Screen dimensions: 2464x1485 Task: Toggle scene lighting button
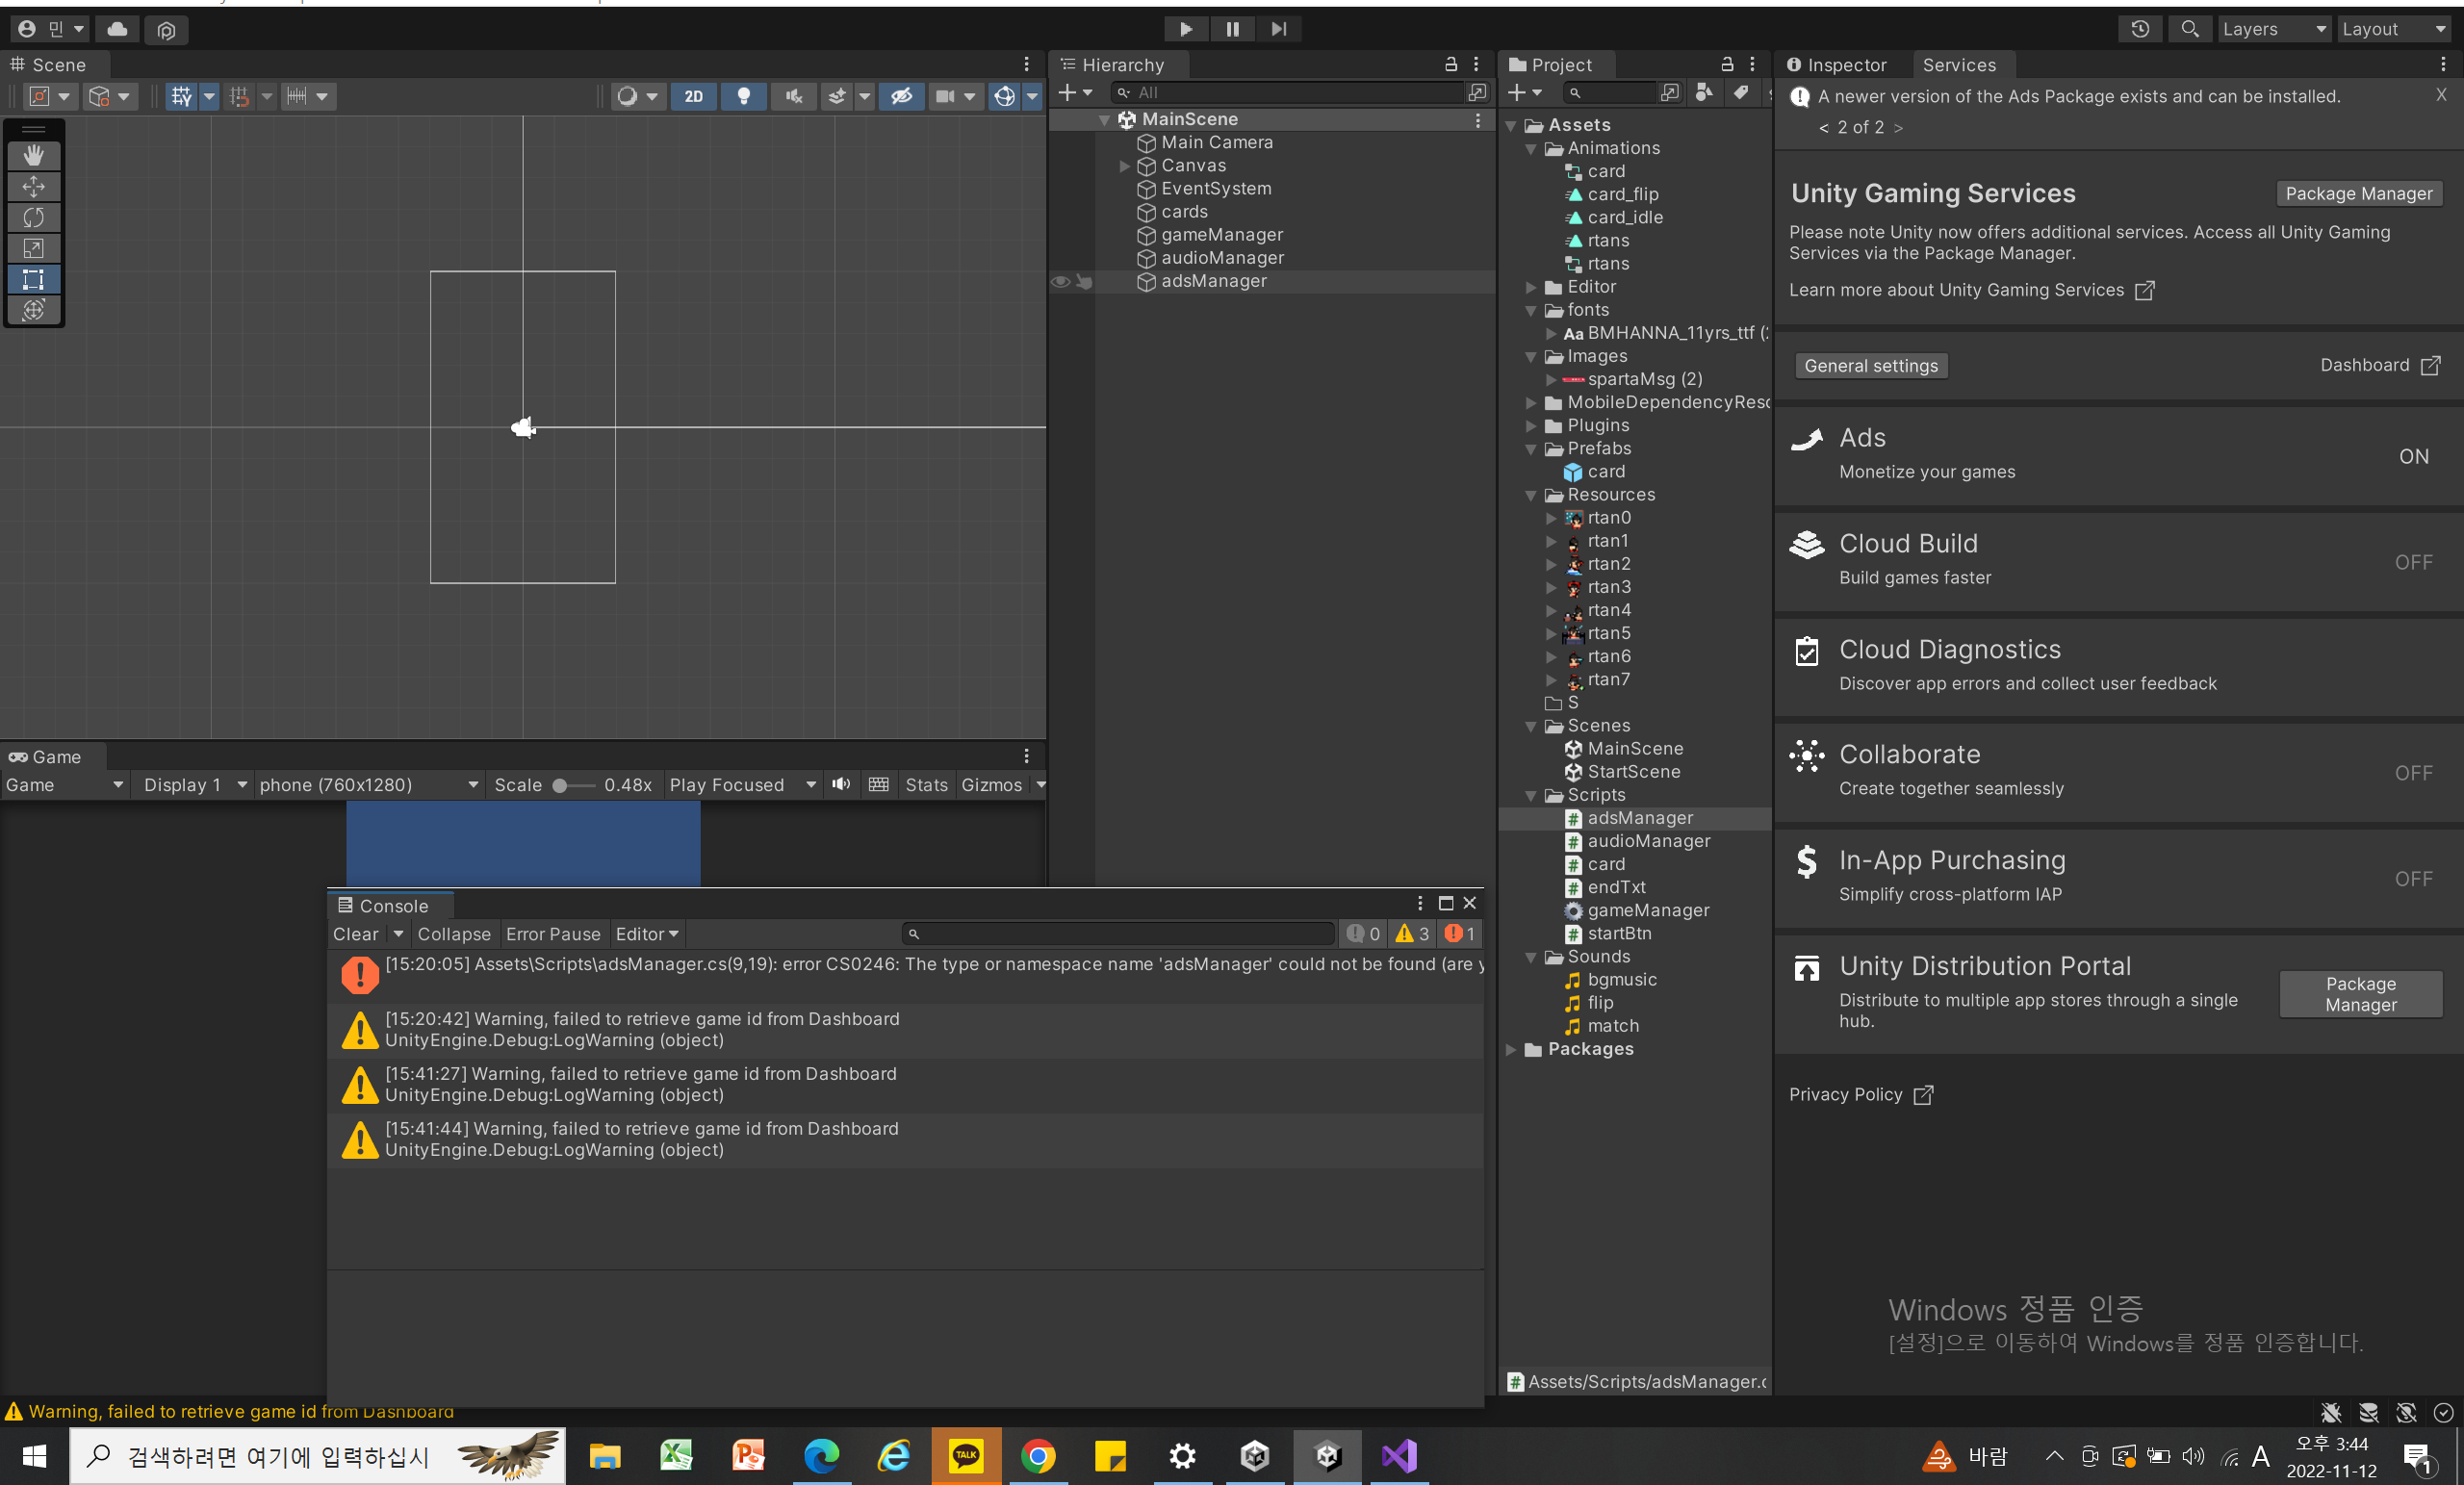[x=743, y=96]
